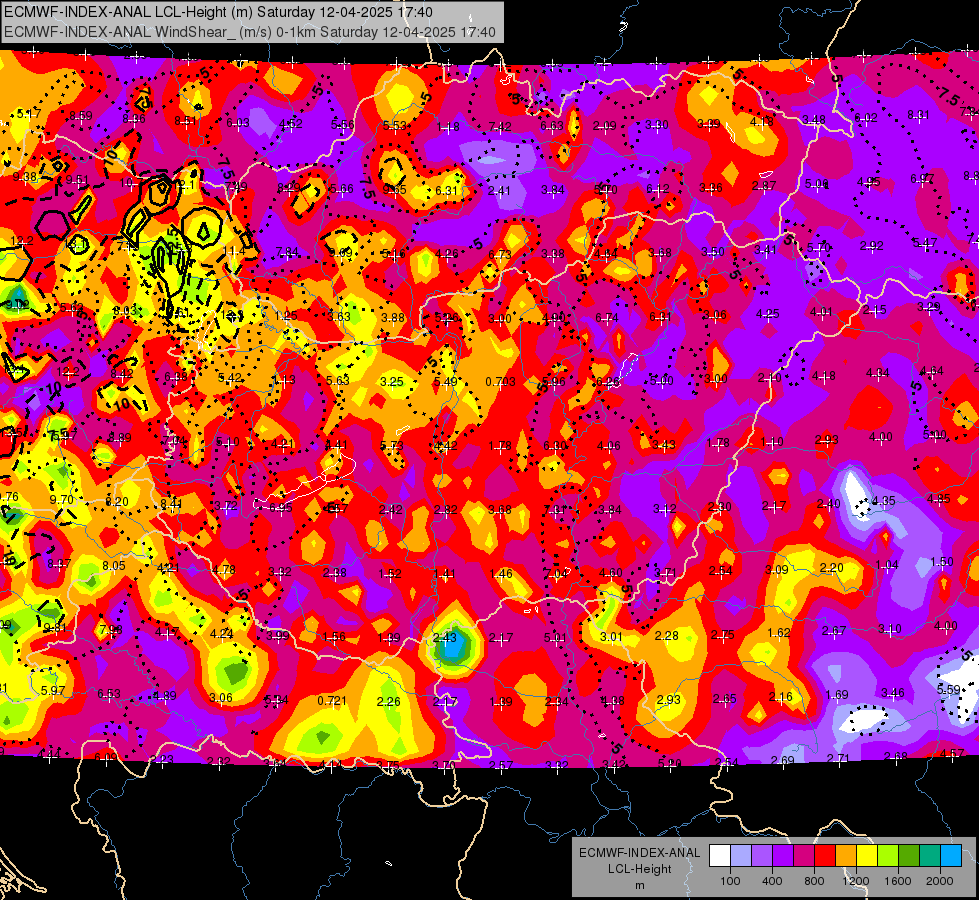979x900 pixels.
Task: Click the grid value 11.4
Action: [x=233, y=251]
